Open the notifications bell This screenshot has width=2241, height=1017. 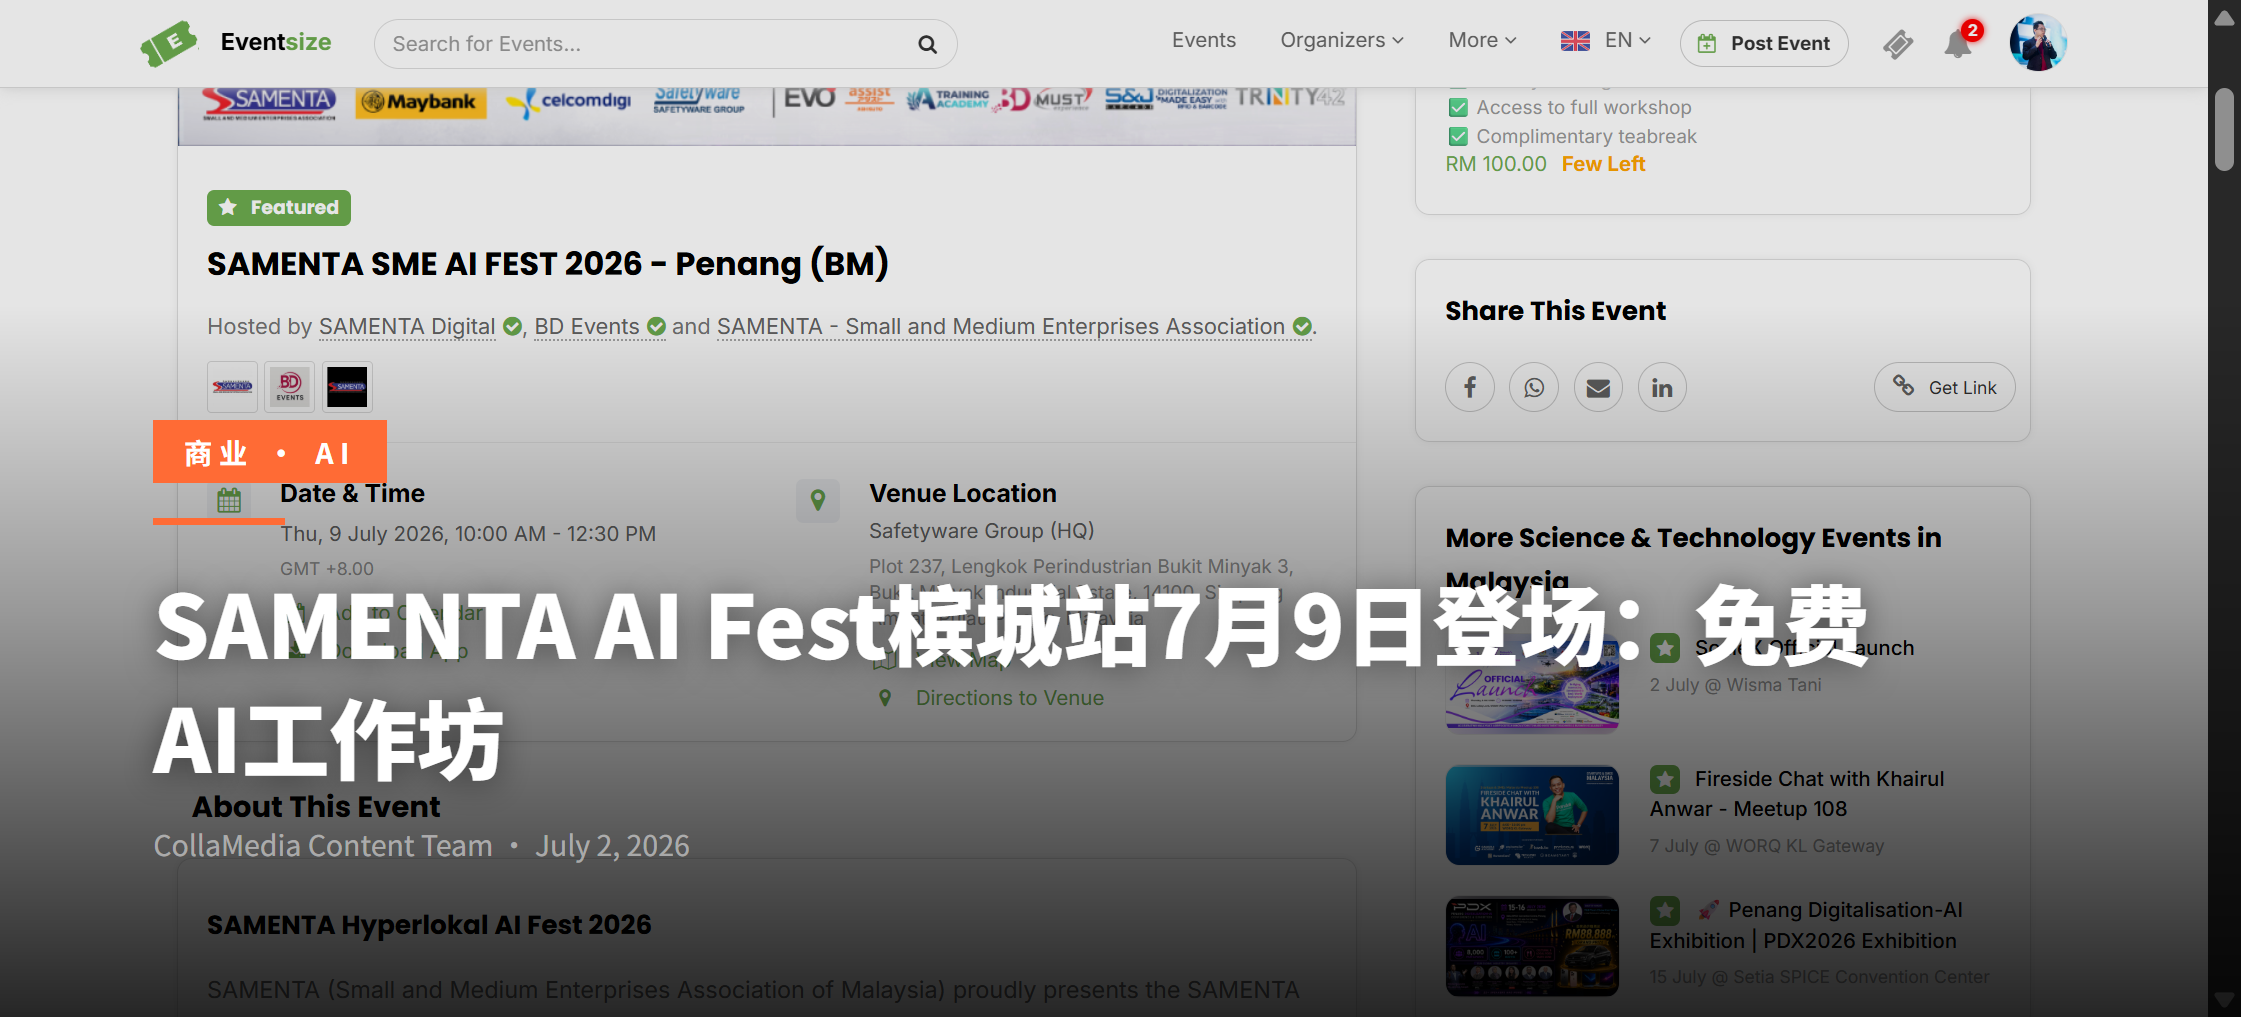[x=1958, y=44]
